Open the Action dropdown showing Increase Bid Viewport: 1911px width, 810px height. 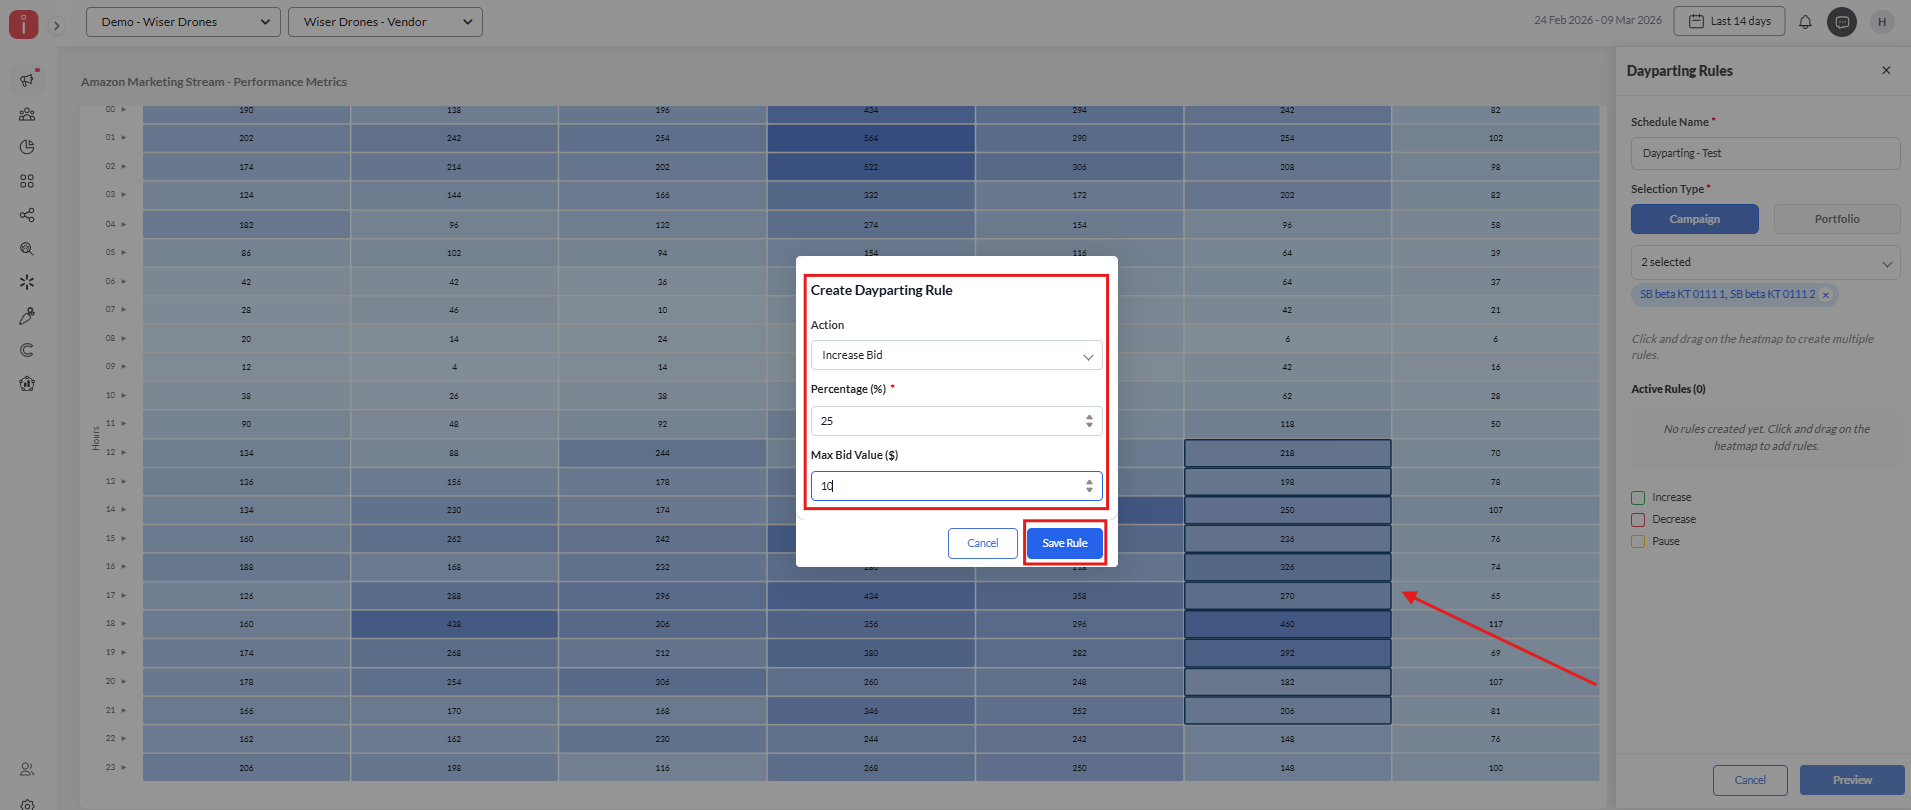pos(956,355)
